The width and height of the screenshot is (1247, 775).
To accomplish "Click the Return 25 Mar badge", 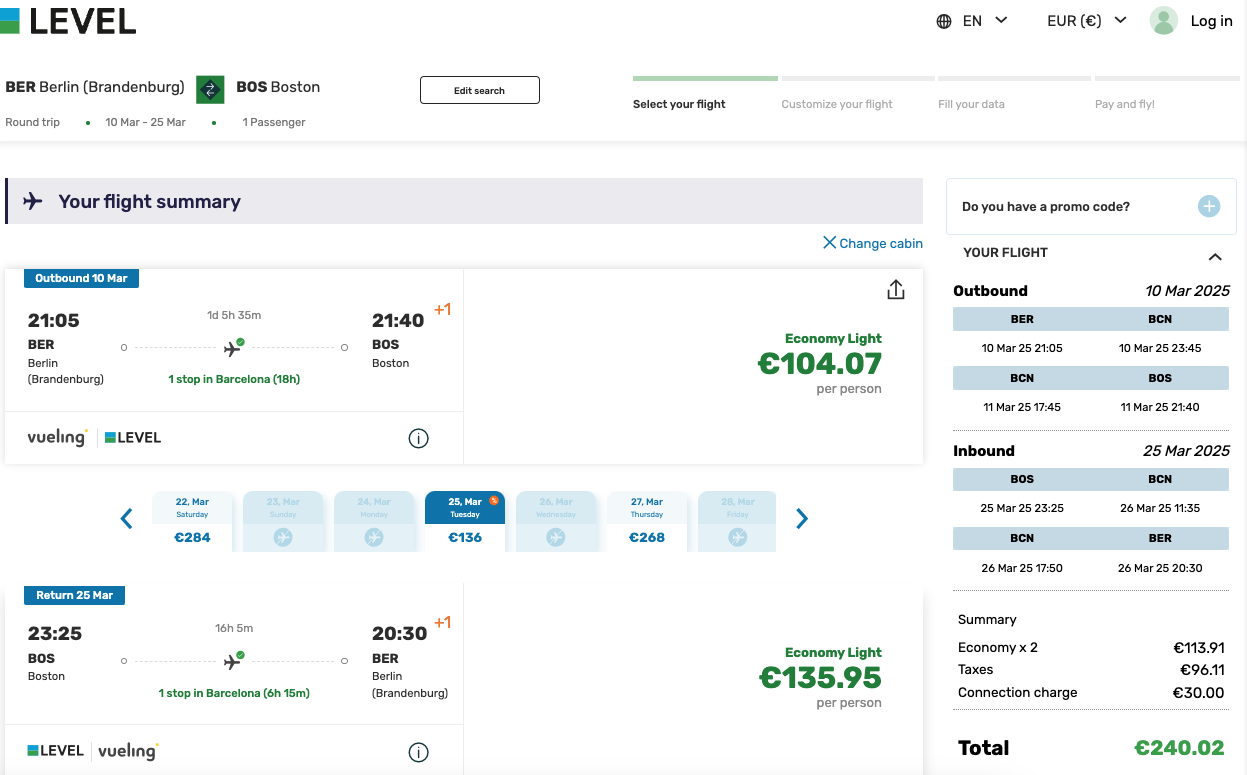I will tap(75, 595).
